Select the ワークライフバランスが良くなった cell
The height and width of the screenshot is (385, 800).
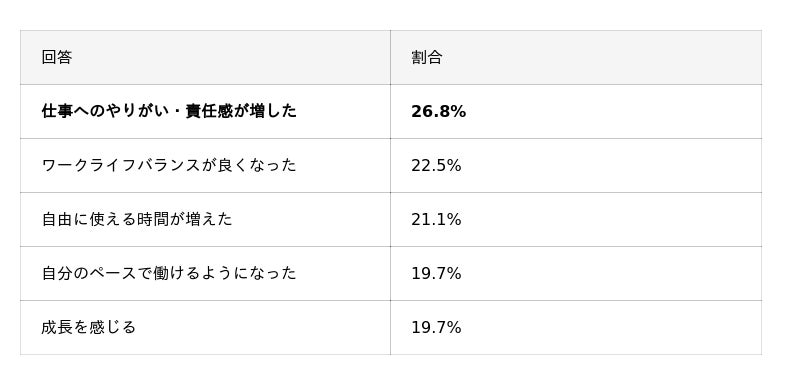click(x=205, y=165)
